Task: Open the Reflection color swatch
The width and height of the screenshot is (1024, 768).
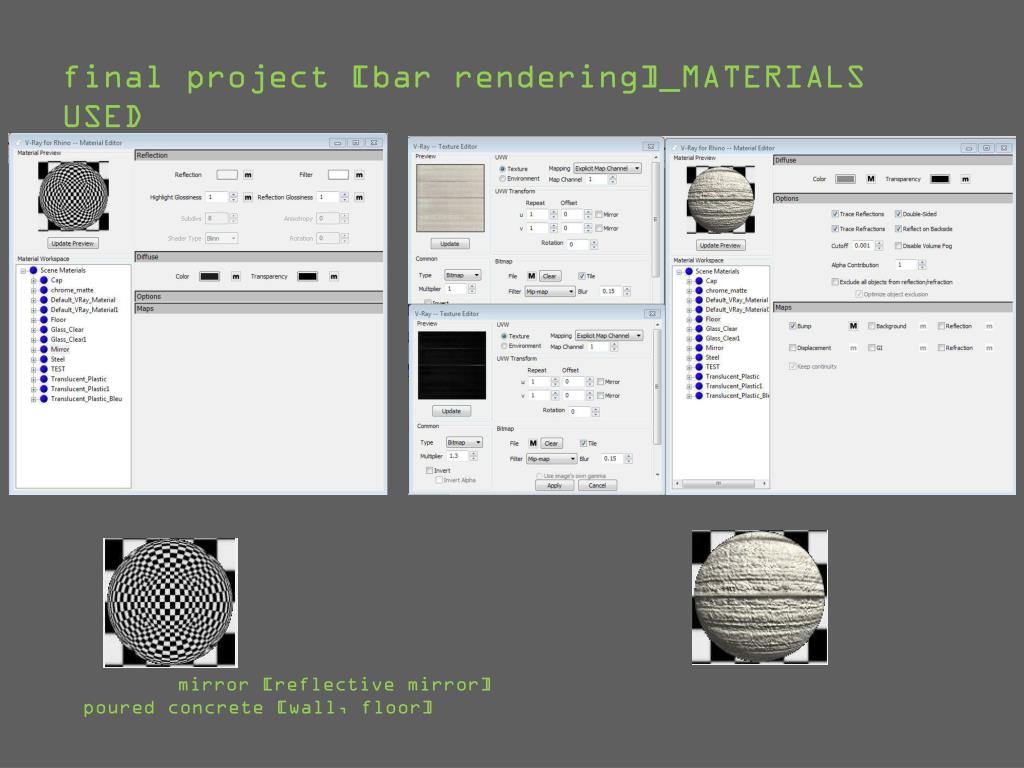Action: point(227,175)
